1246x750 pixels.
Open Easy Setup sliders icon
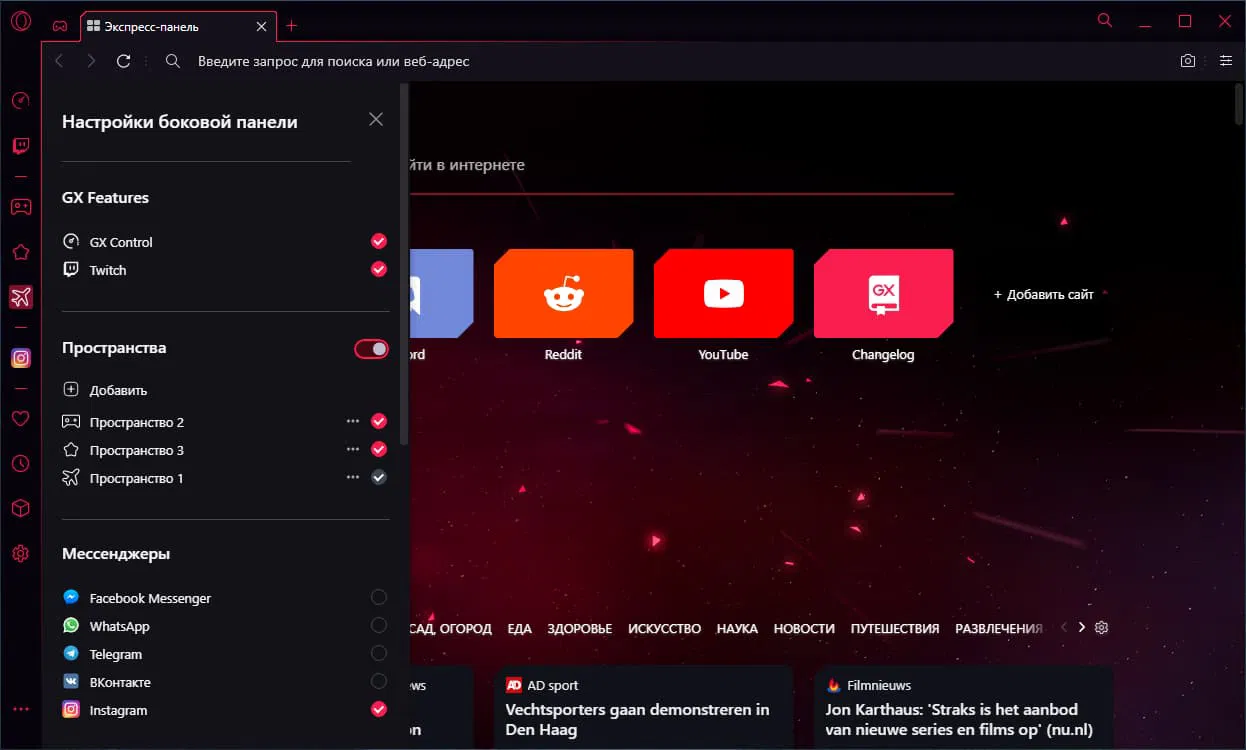click(x=1226, y=61)
